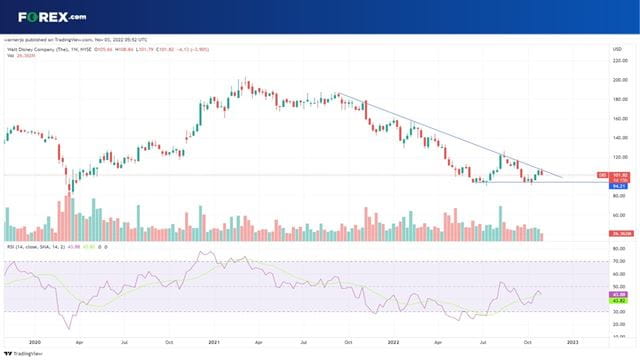Click the FOREX.com logo in the banner
640x360 pixels.
pos(52,17)
